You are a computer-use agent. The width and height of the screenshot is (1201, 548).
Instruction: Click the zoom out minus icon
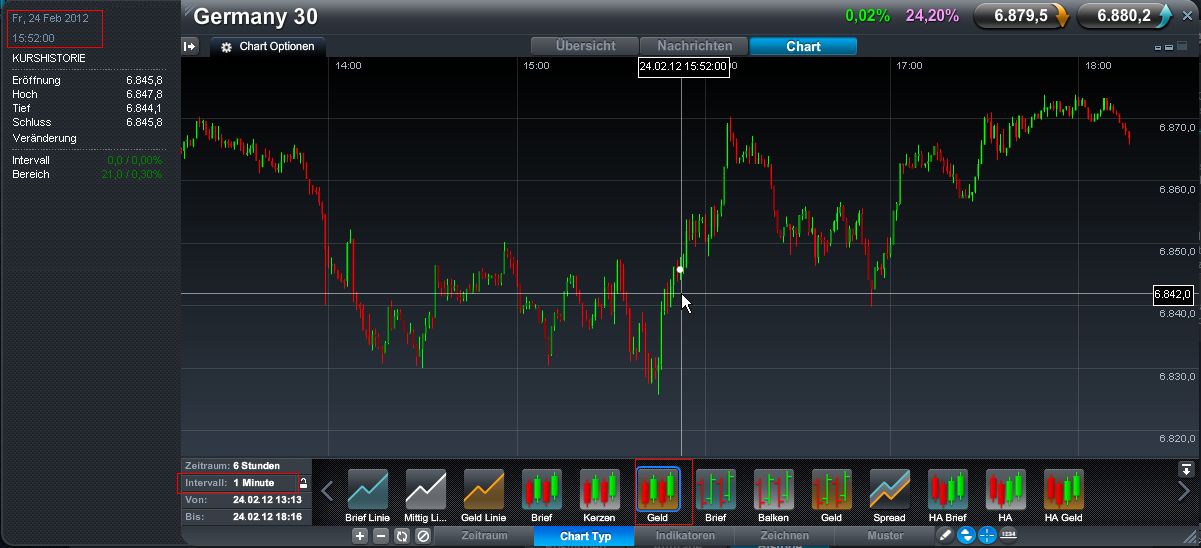coord(381,537)
